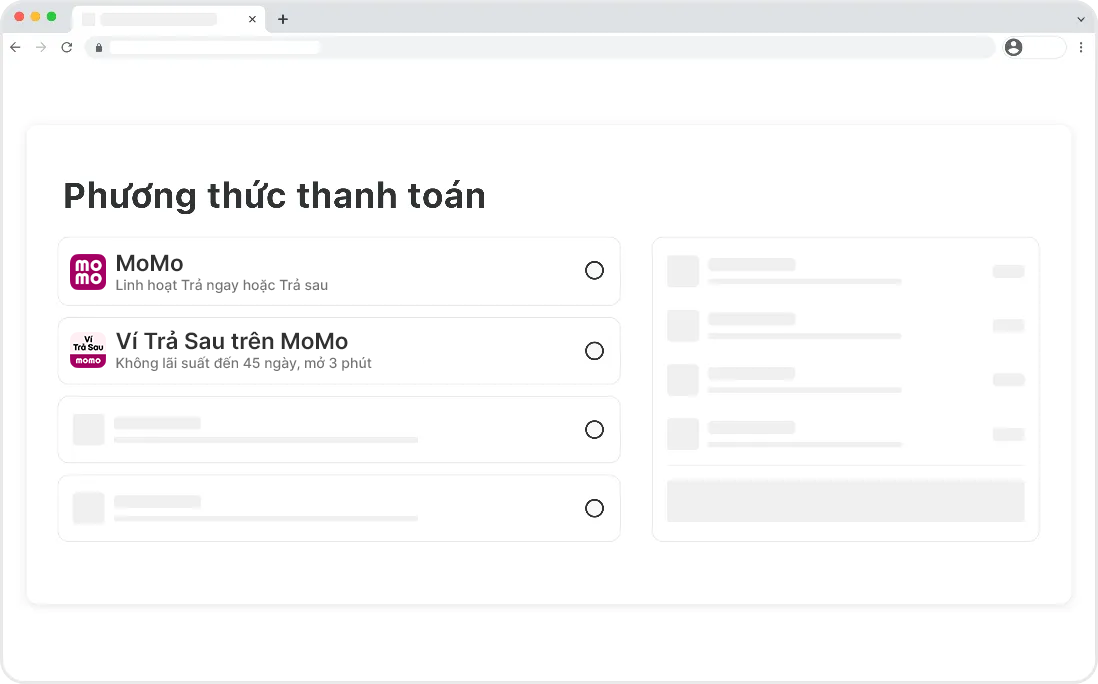Select the third payment method radio button
The image size is (1098, 684).
(594, 430)
